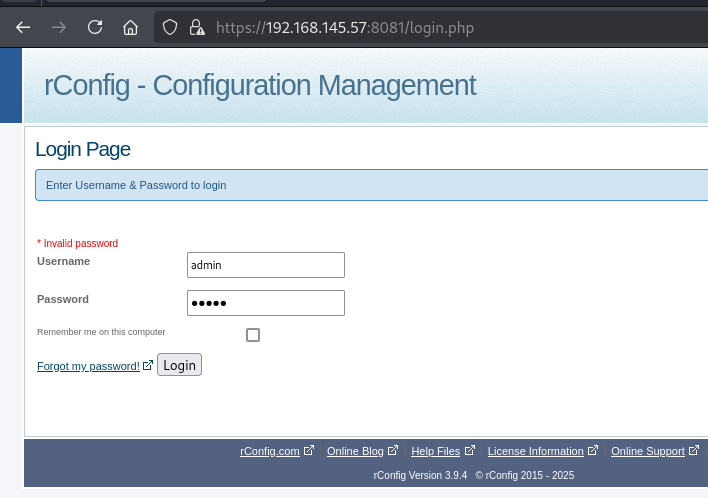The height and width of the screenshot is (498, 708).
Task: Click the "Username" field label
Action: (x=63, y=261)
